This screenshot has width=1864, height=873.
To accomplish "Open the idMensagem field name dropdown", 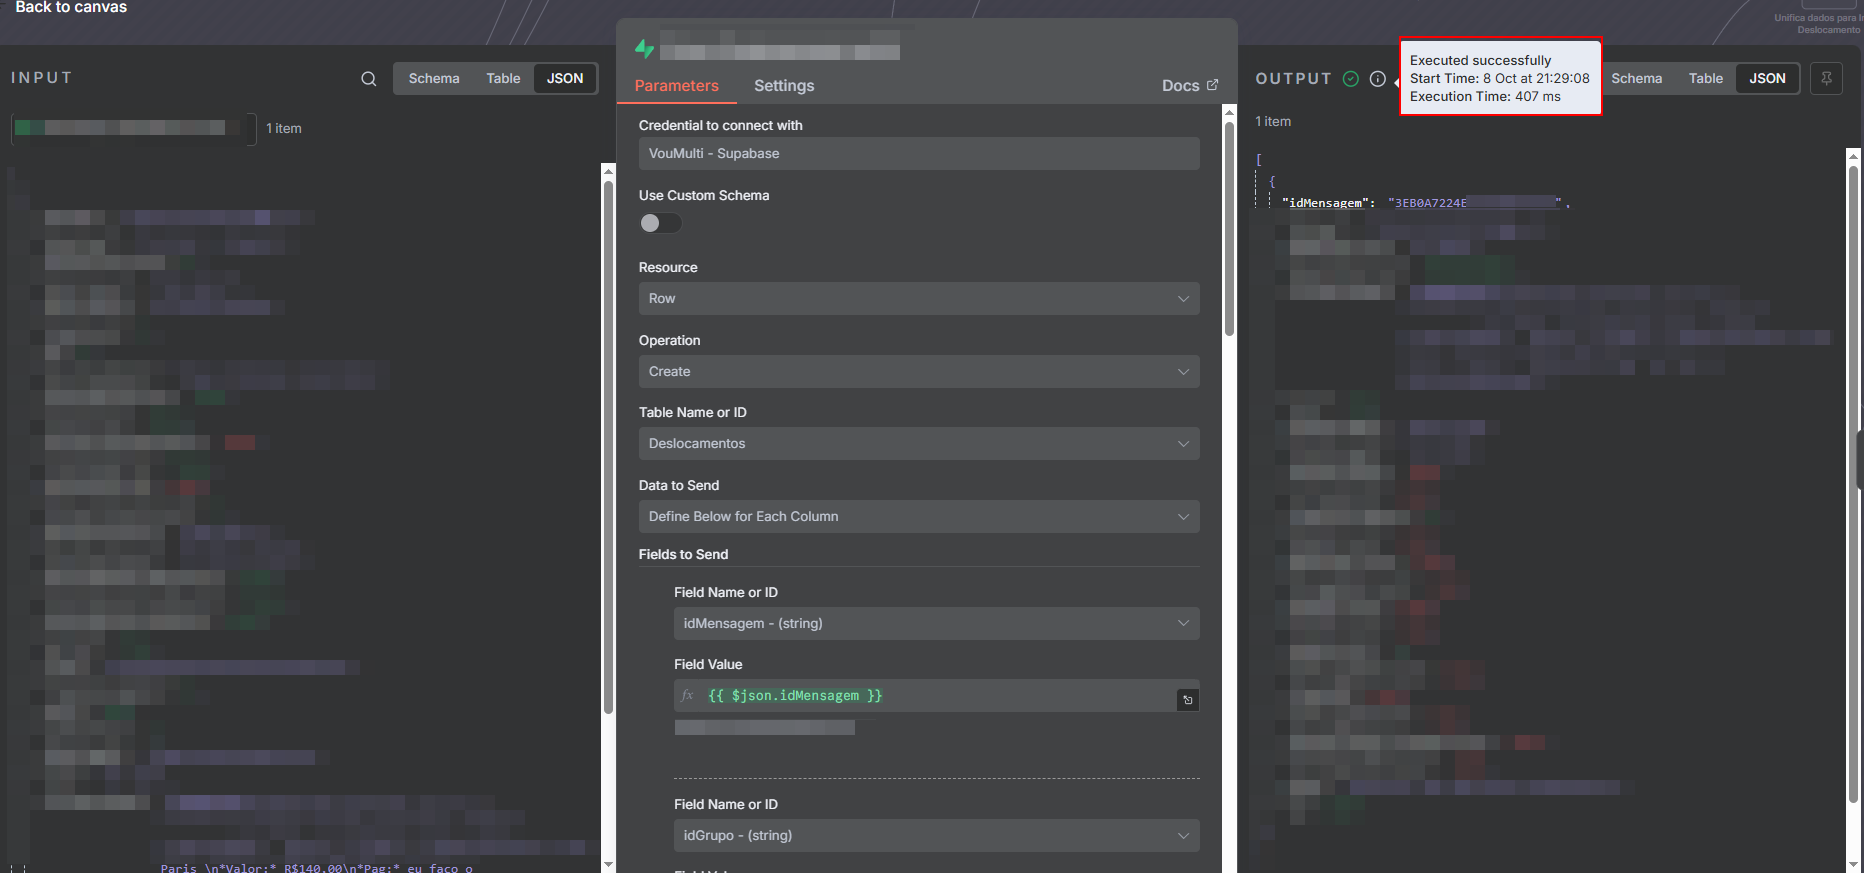I will (x=937, y=624).
